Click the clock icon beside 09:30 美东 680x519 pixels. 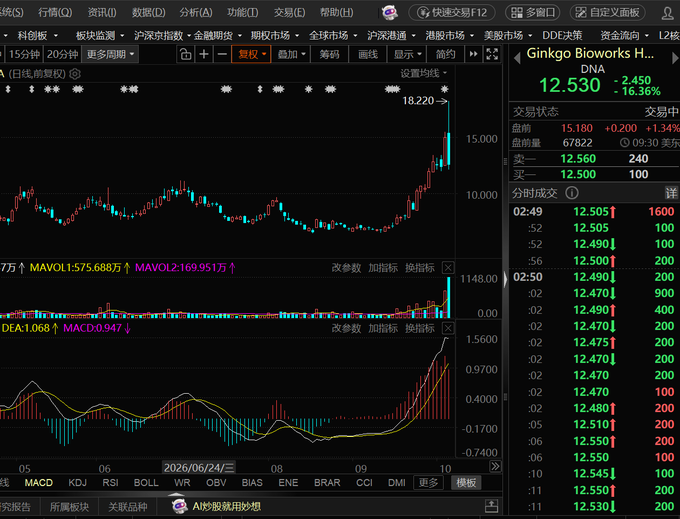point(624,143)
